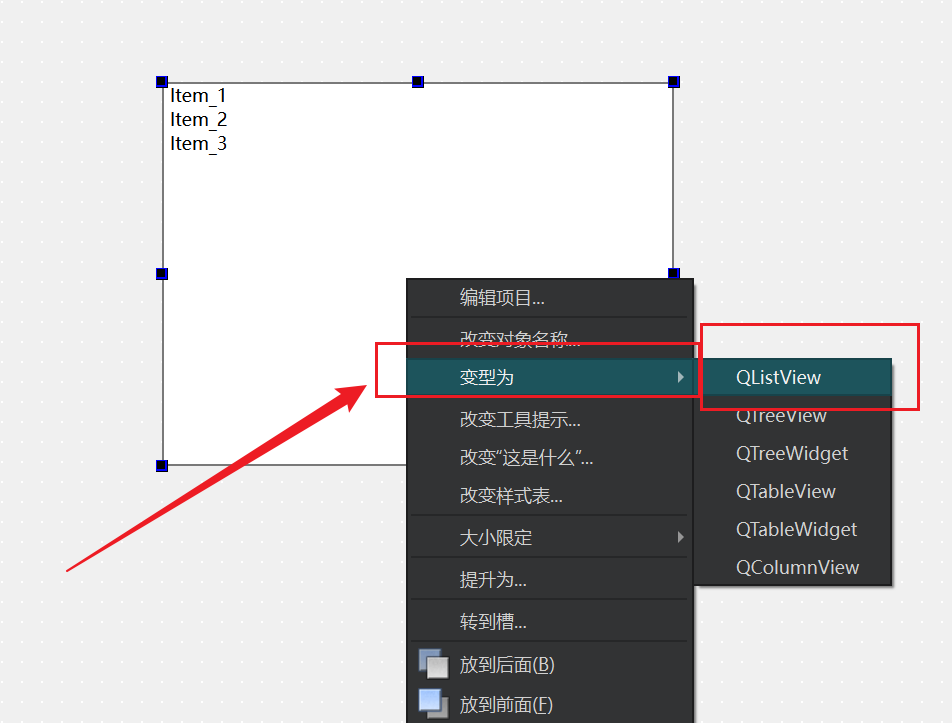Screen dimensions: 952x723
Task: Click the top-middle resize handle of the widget
Action: [x=418, y=82]
